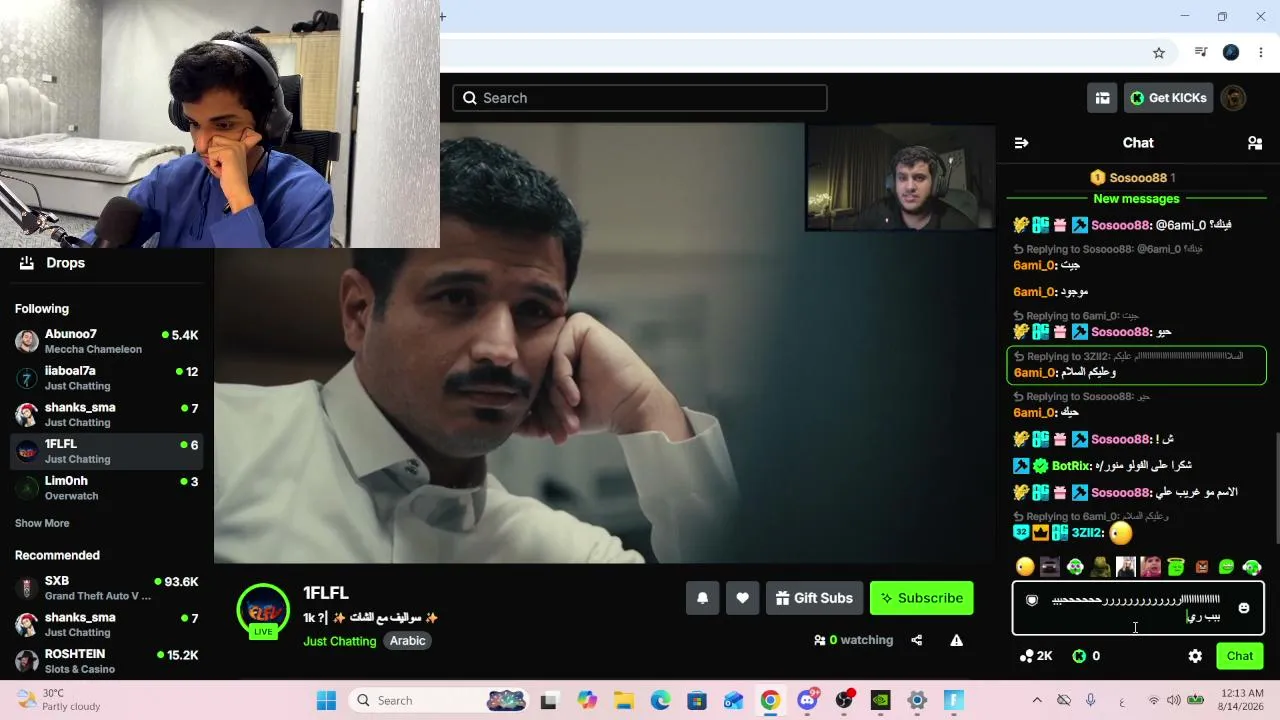Screen dimensions: 1280x720
Task: Report the stream with warning icon
Action: [x=957, y=640]
